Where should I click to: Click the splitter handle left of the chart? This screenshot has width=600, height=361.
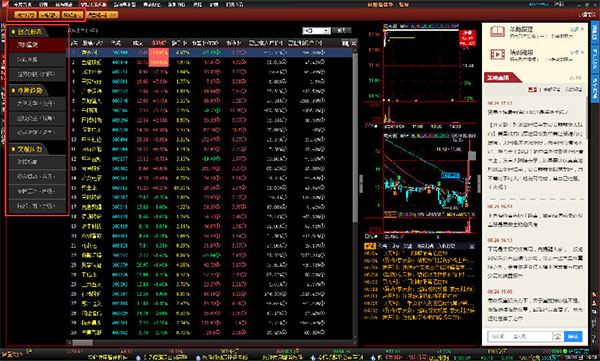tap(360, 184)
